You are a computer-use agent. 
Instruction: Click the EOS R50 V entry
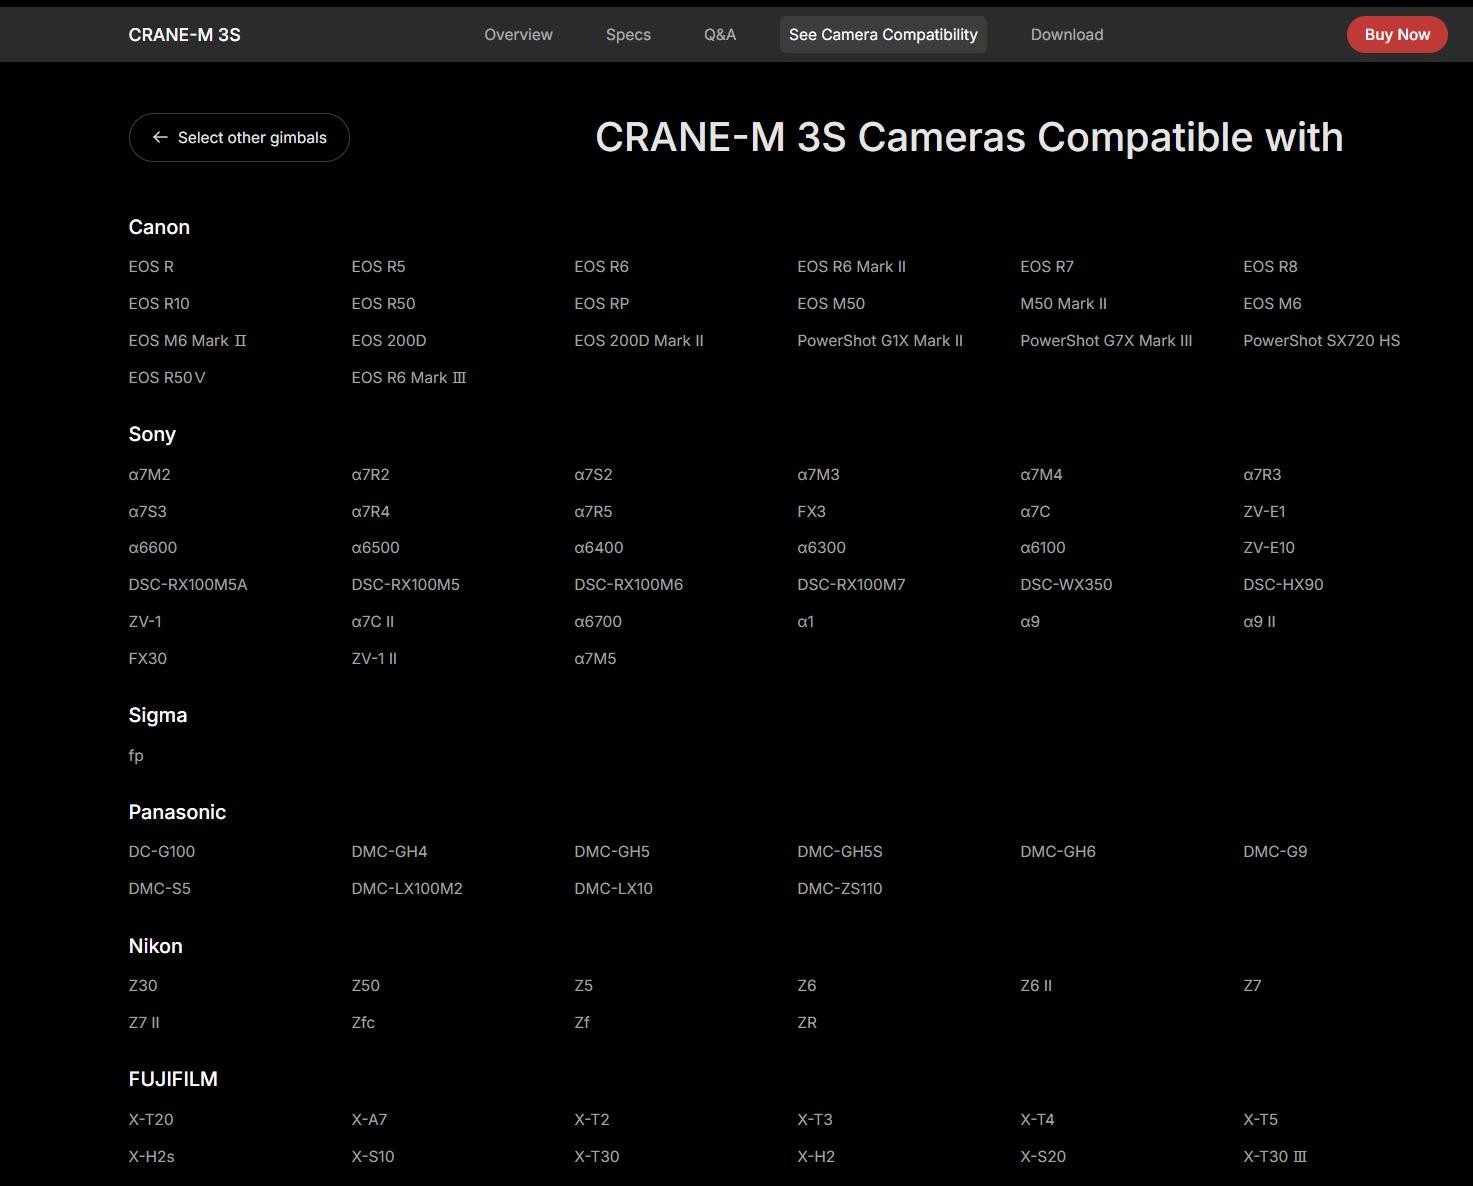(x=167, y=377)
